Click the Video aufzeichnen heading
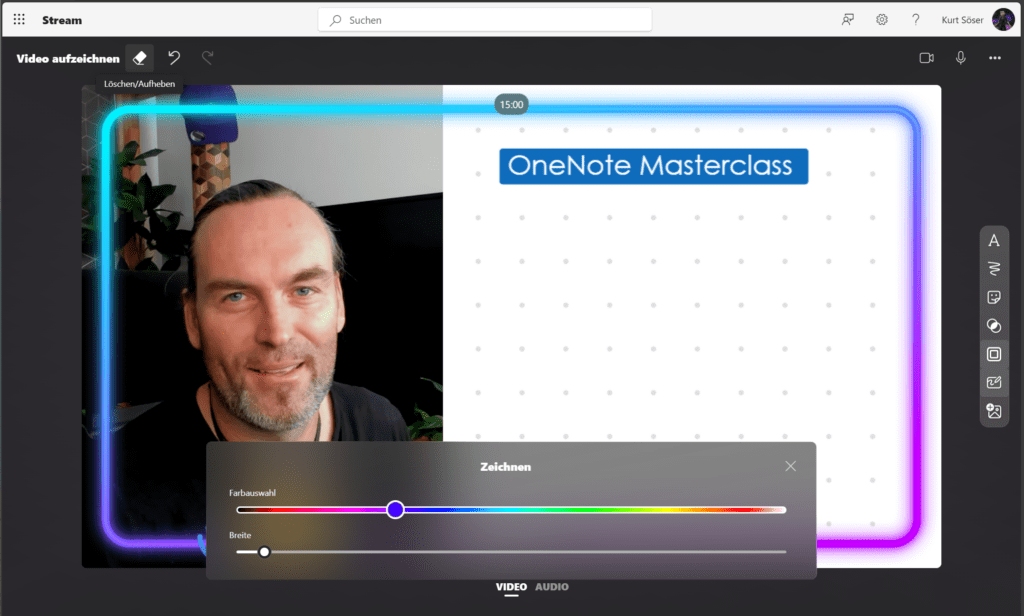Viewport: 1024px width, 616px height. [68, 59]
